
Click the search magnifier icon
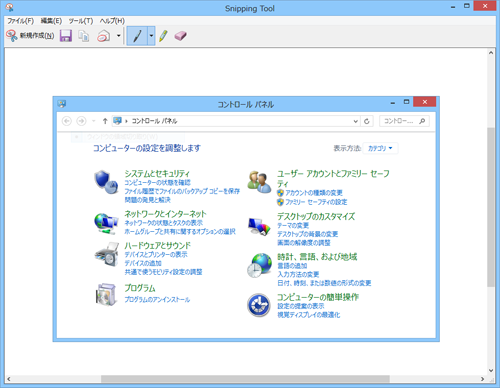click(x=422, y=121)
